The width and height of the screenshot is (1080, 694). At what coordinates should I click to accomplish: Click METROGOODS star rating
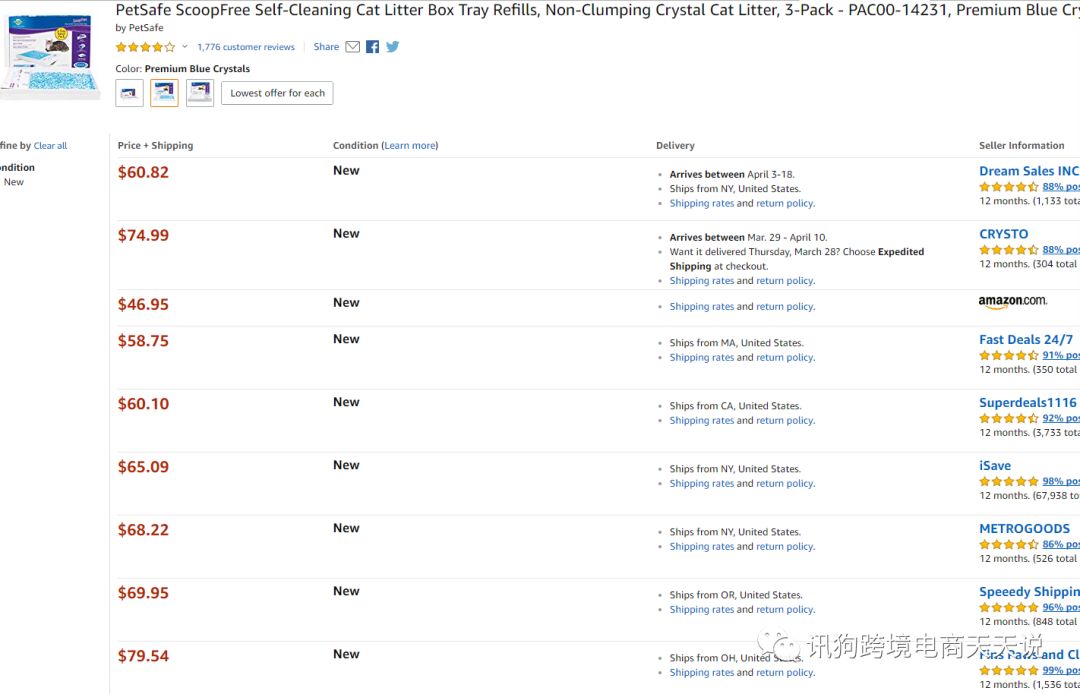[1008, 544]
